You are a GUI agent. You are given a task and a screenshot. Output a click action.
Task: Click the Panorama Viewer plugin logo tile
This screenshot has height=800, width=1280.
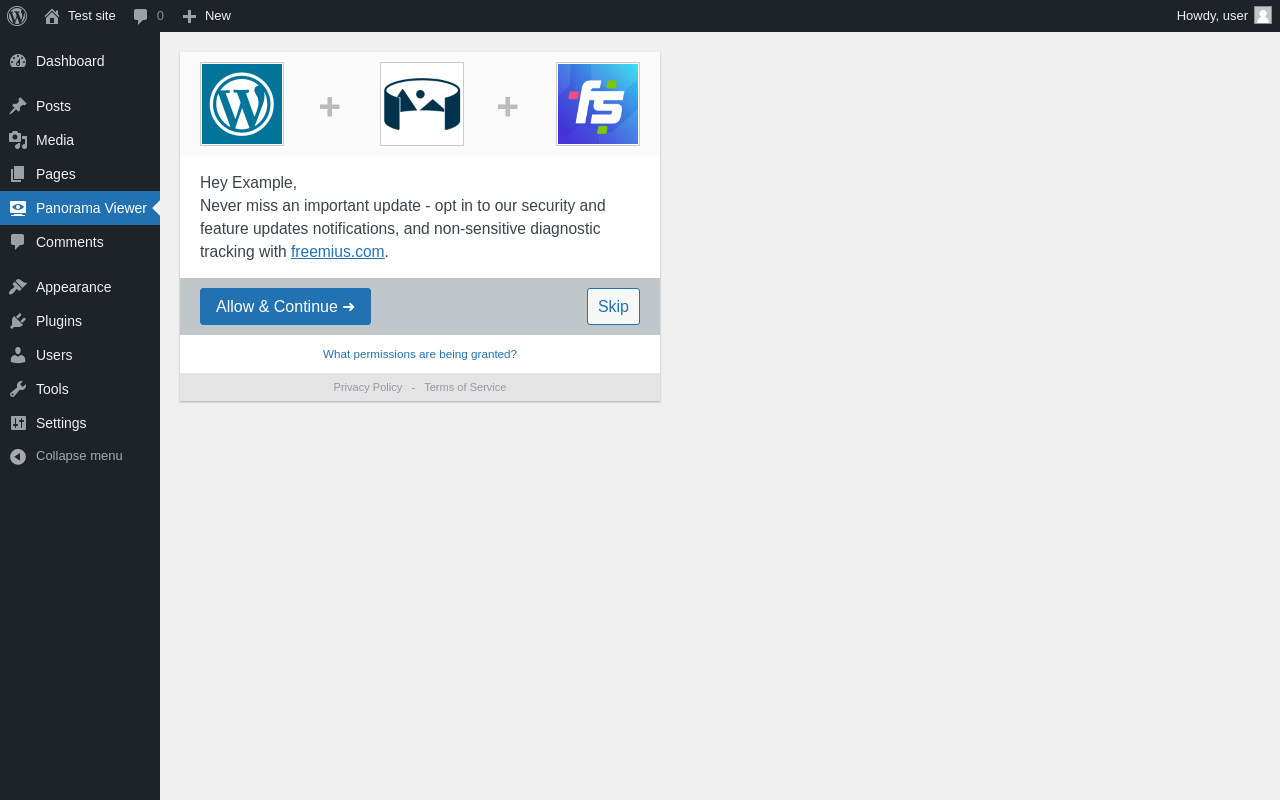click(422, 104)
